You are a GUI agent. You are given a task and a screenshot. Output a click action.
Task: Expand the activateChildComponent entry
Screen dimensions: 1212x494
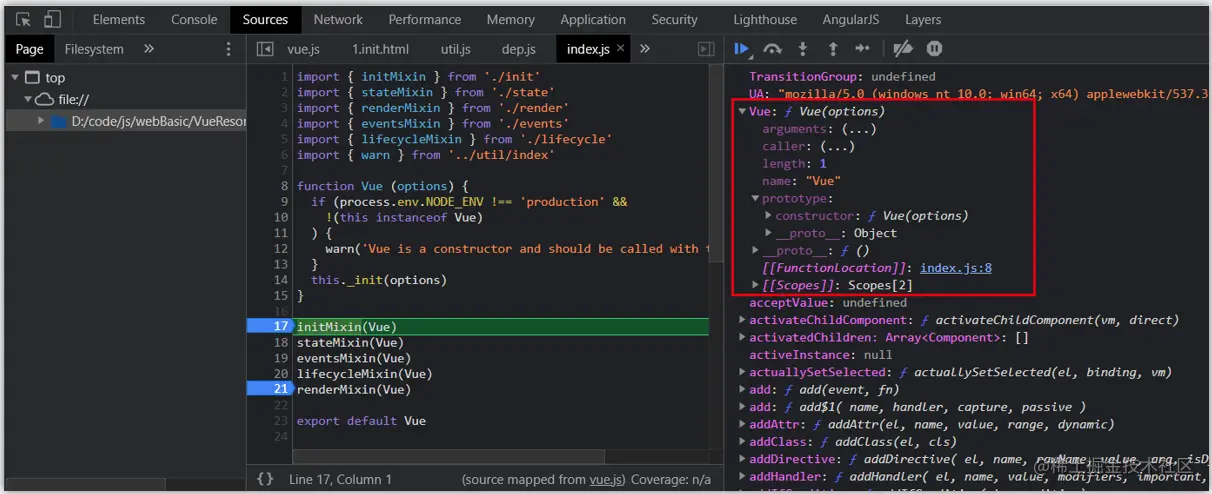tap(742, 320)
